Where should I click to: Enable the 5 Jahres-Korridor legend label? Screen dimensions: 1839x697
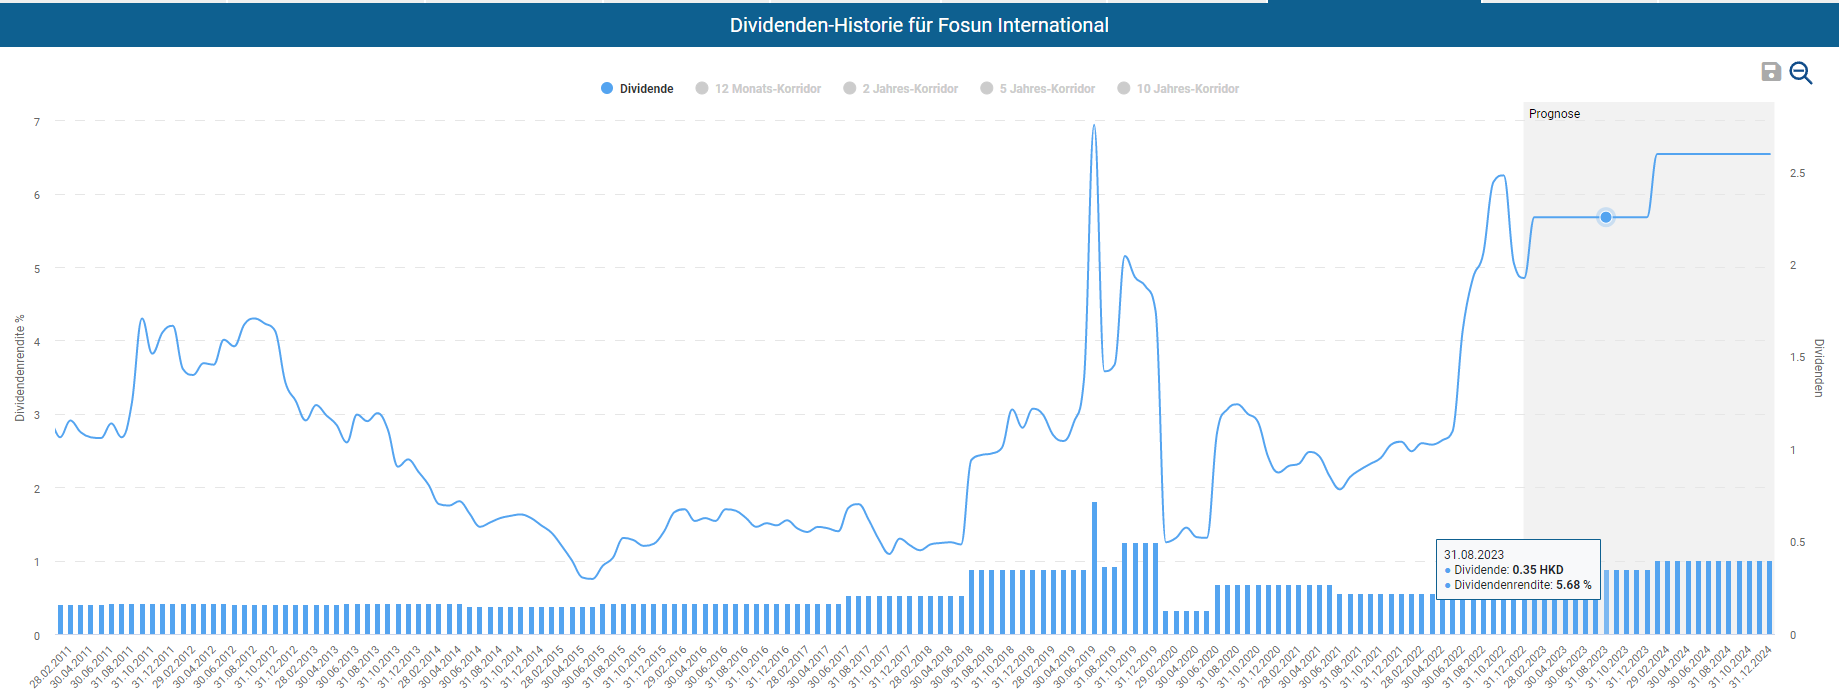[x=1046, y=89]
